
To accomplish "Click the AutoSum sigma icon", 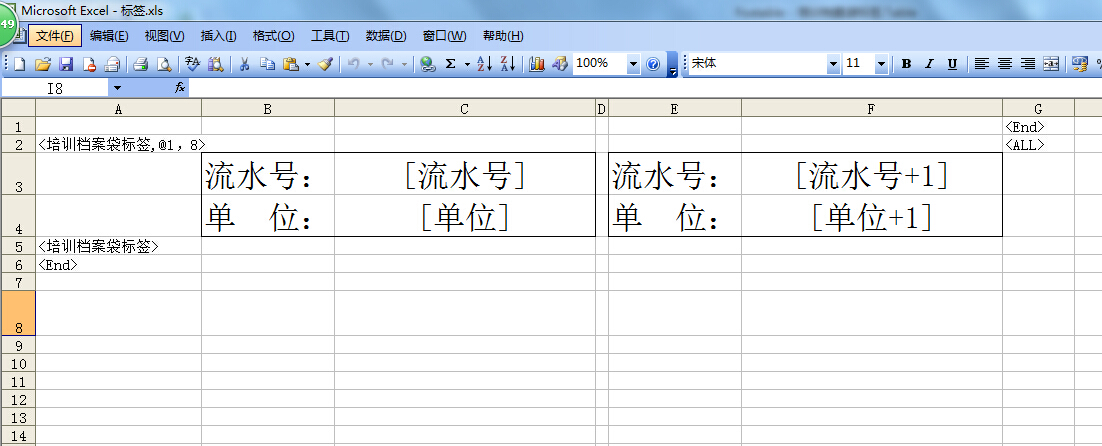I will [x=450, y=64].
